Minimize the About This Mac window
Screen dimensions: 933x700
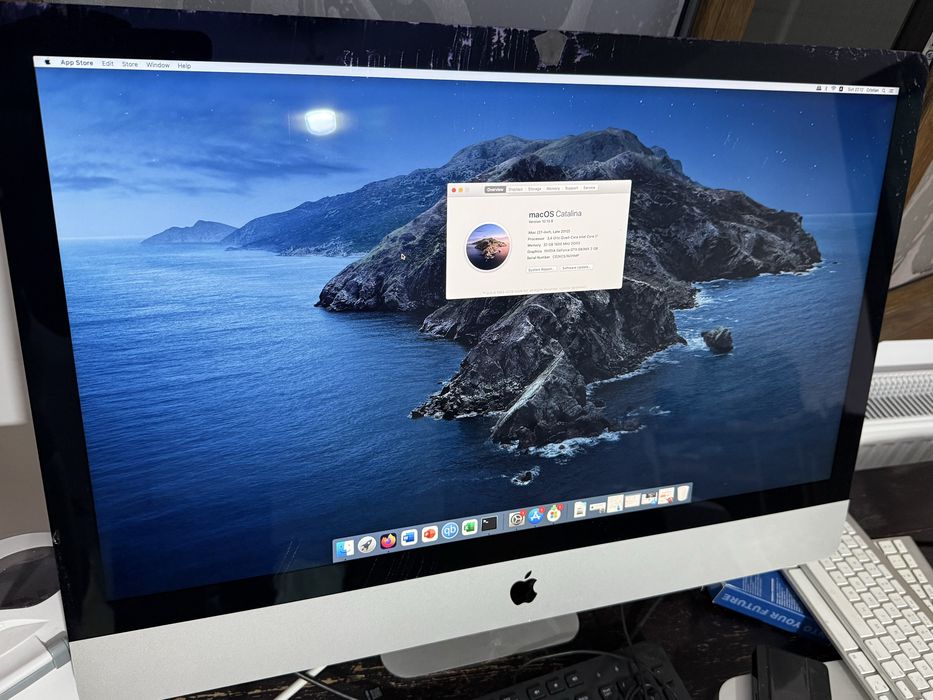point(461,190)
